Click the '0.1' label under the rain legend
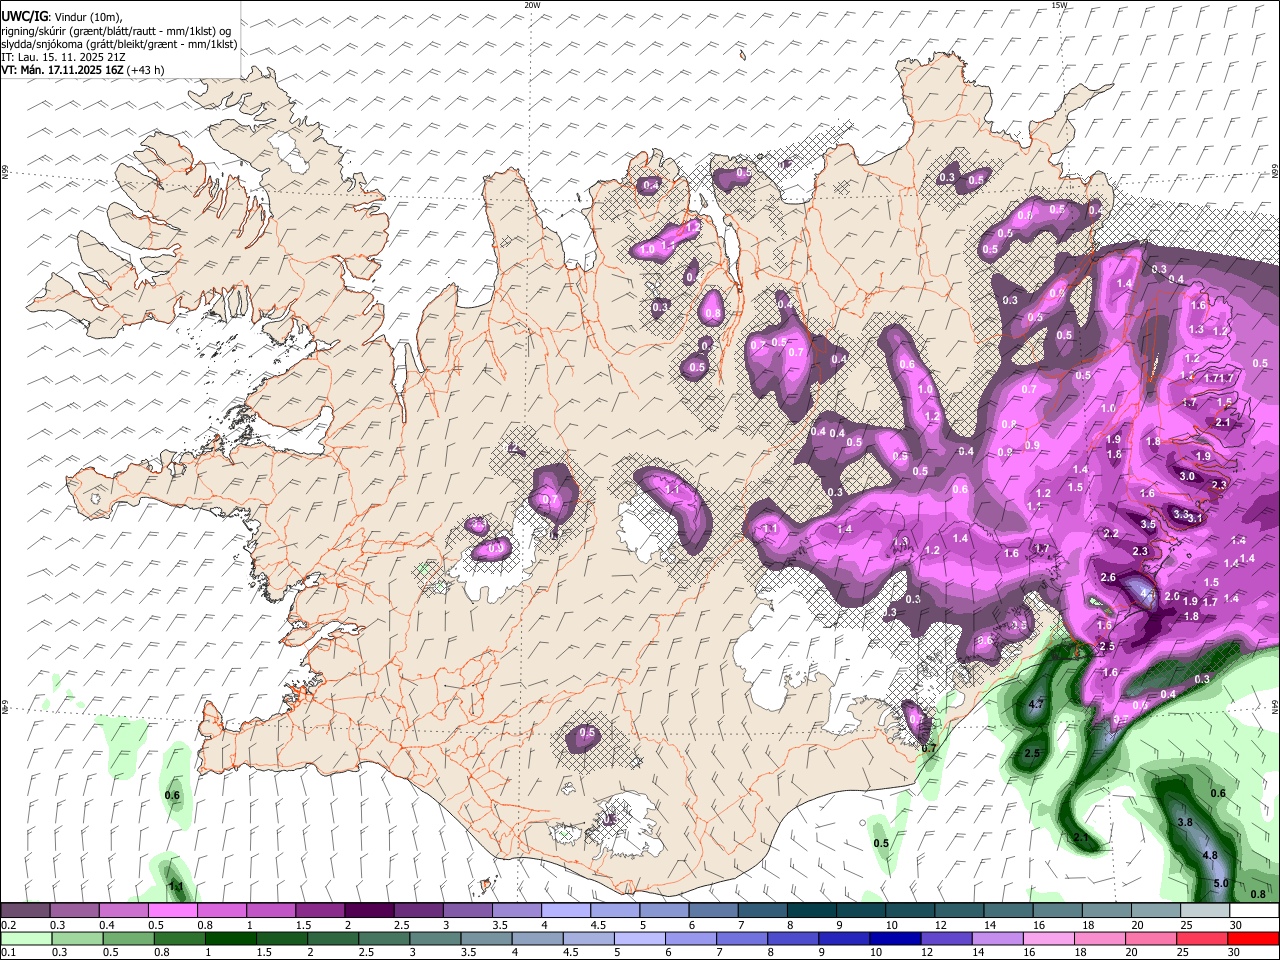The width and height of the screenshot is (1280, 960). tap(8, 952)
